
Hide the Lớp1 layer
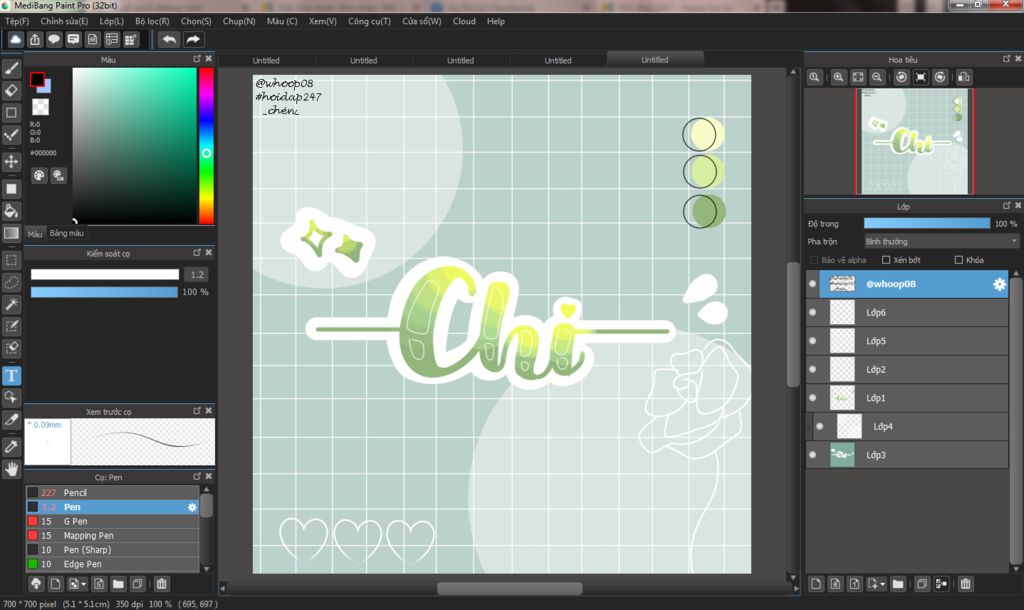812,398
